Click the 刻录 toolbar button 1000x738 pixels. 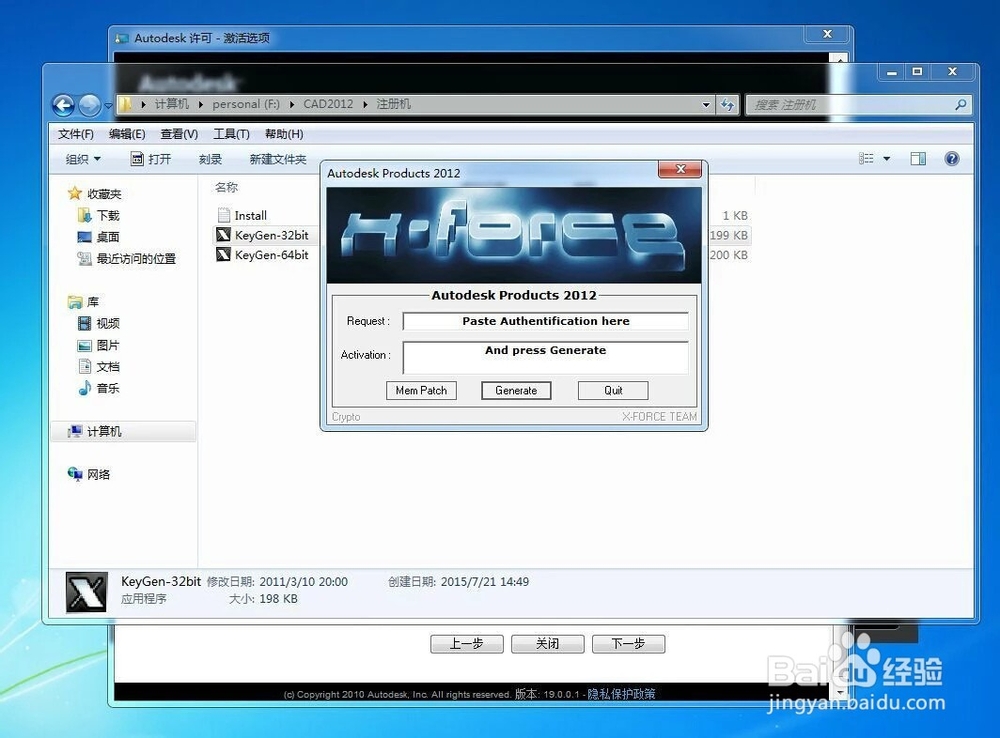pos(210,159)
